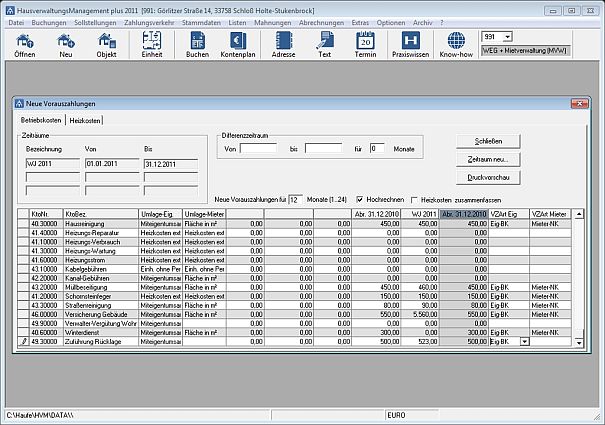Image resolution: width=605 pixels, height=425 pixels.
Task: Select the Müllbeseitigung row
Action: (295, 287)
